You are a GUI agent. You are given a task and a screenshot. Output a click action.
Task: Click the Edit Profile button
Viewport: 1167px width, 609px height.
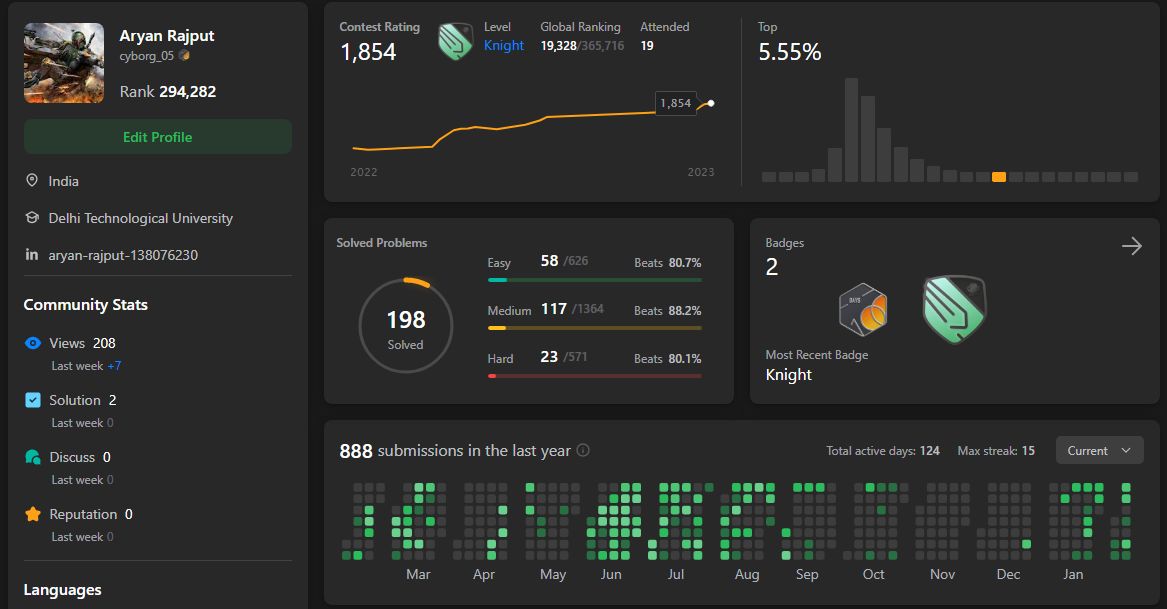[x=158, y=137]
